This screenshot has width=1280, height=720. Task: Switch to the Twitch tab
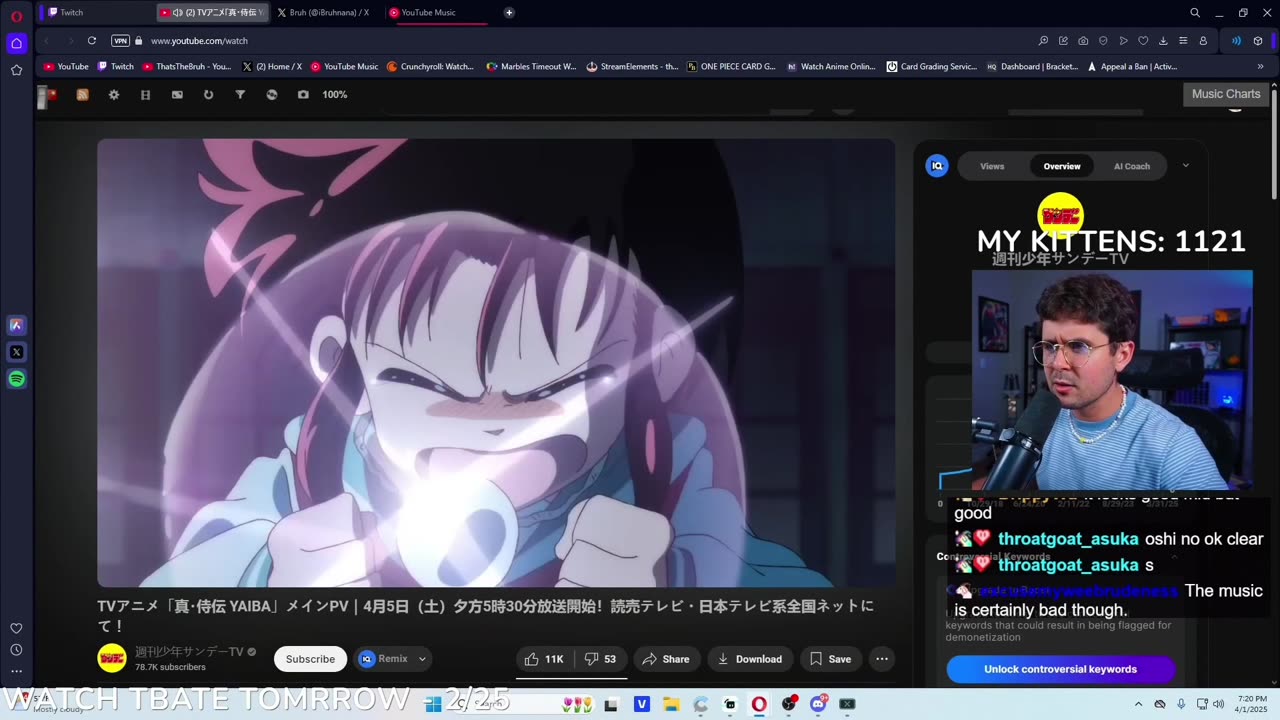(x=95, y=13)
